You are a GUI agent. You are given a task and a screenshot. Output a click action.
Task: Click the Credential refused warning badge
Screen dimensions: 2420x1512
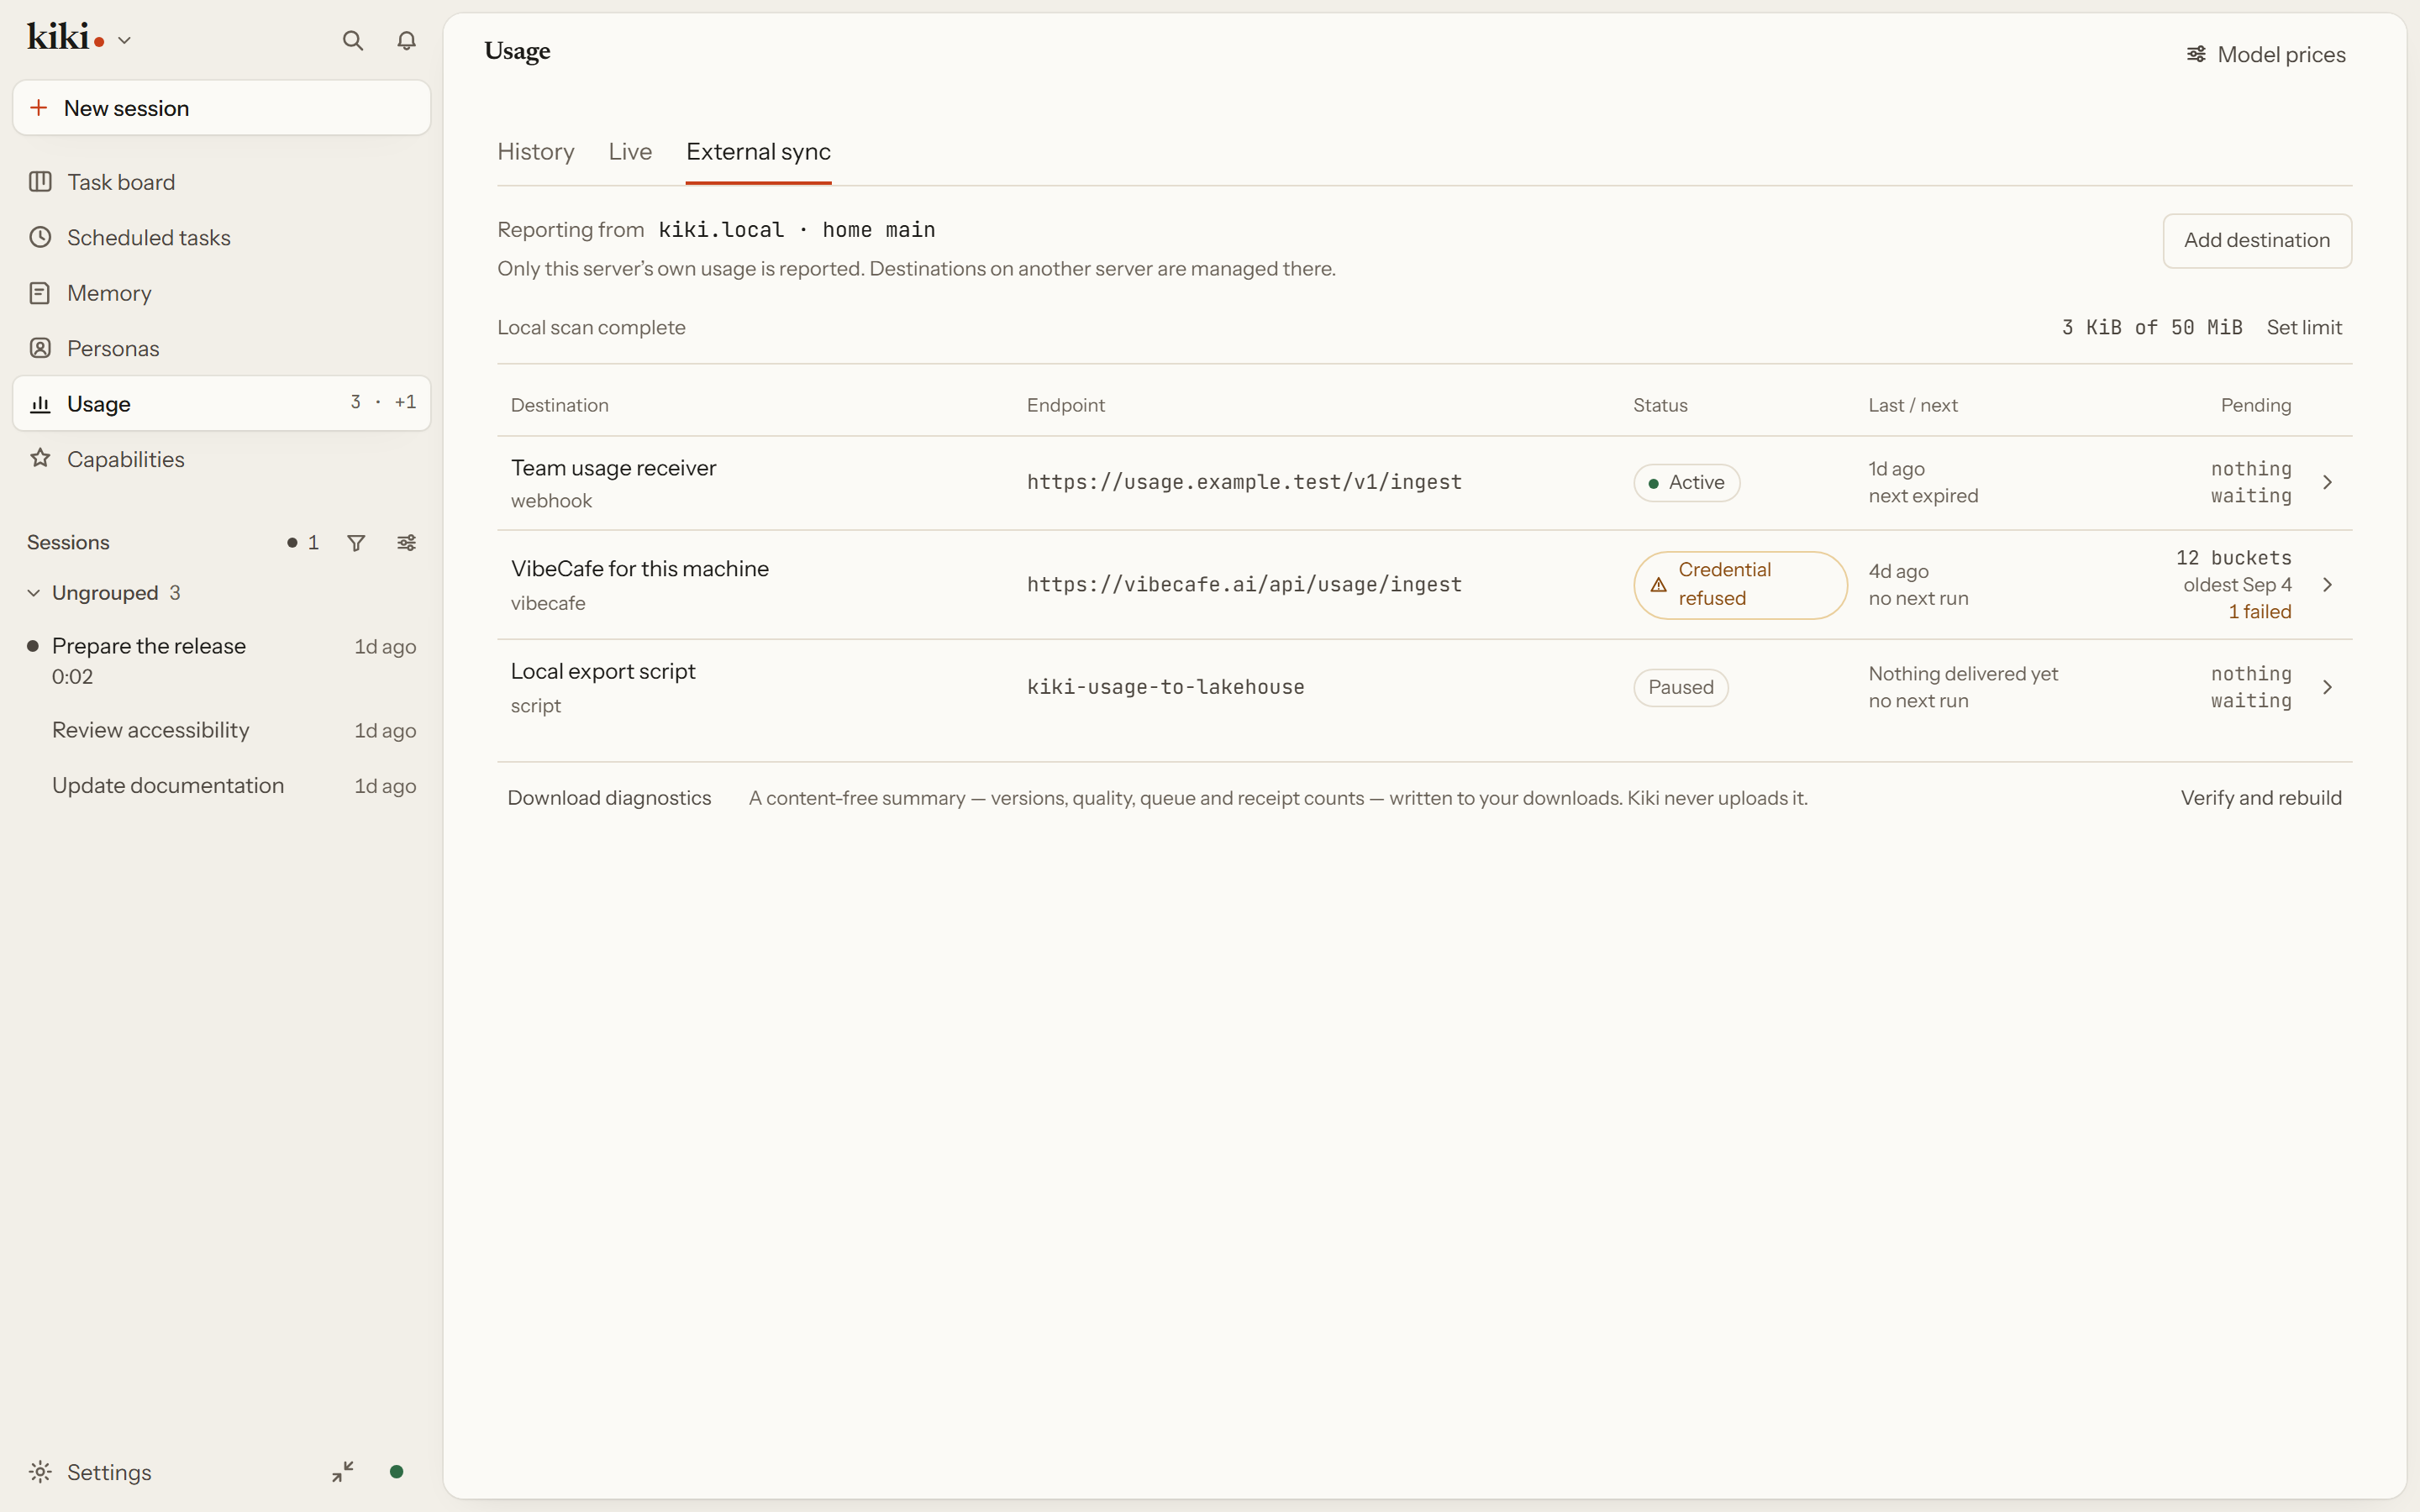pyautogui.click(x=1740, y=585)
